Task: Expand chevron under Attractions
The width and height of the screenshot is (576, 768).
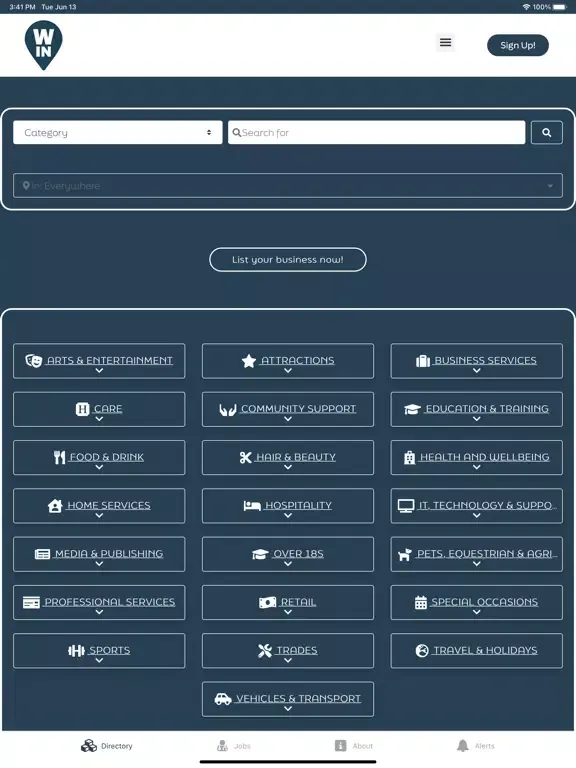Action: [288, 371]
